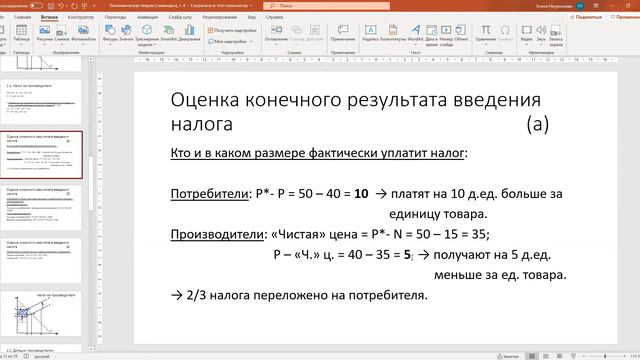Open the user account avatar
The width and height of the screenshot is (640, 360).
coord(580,6)
